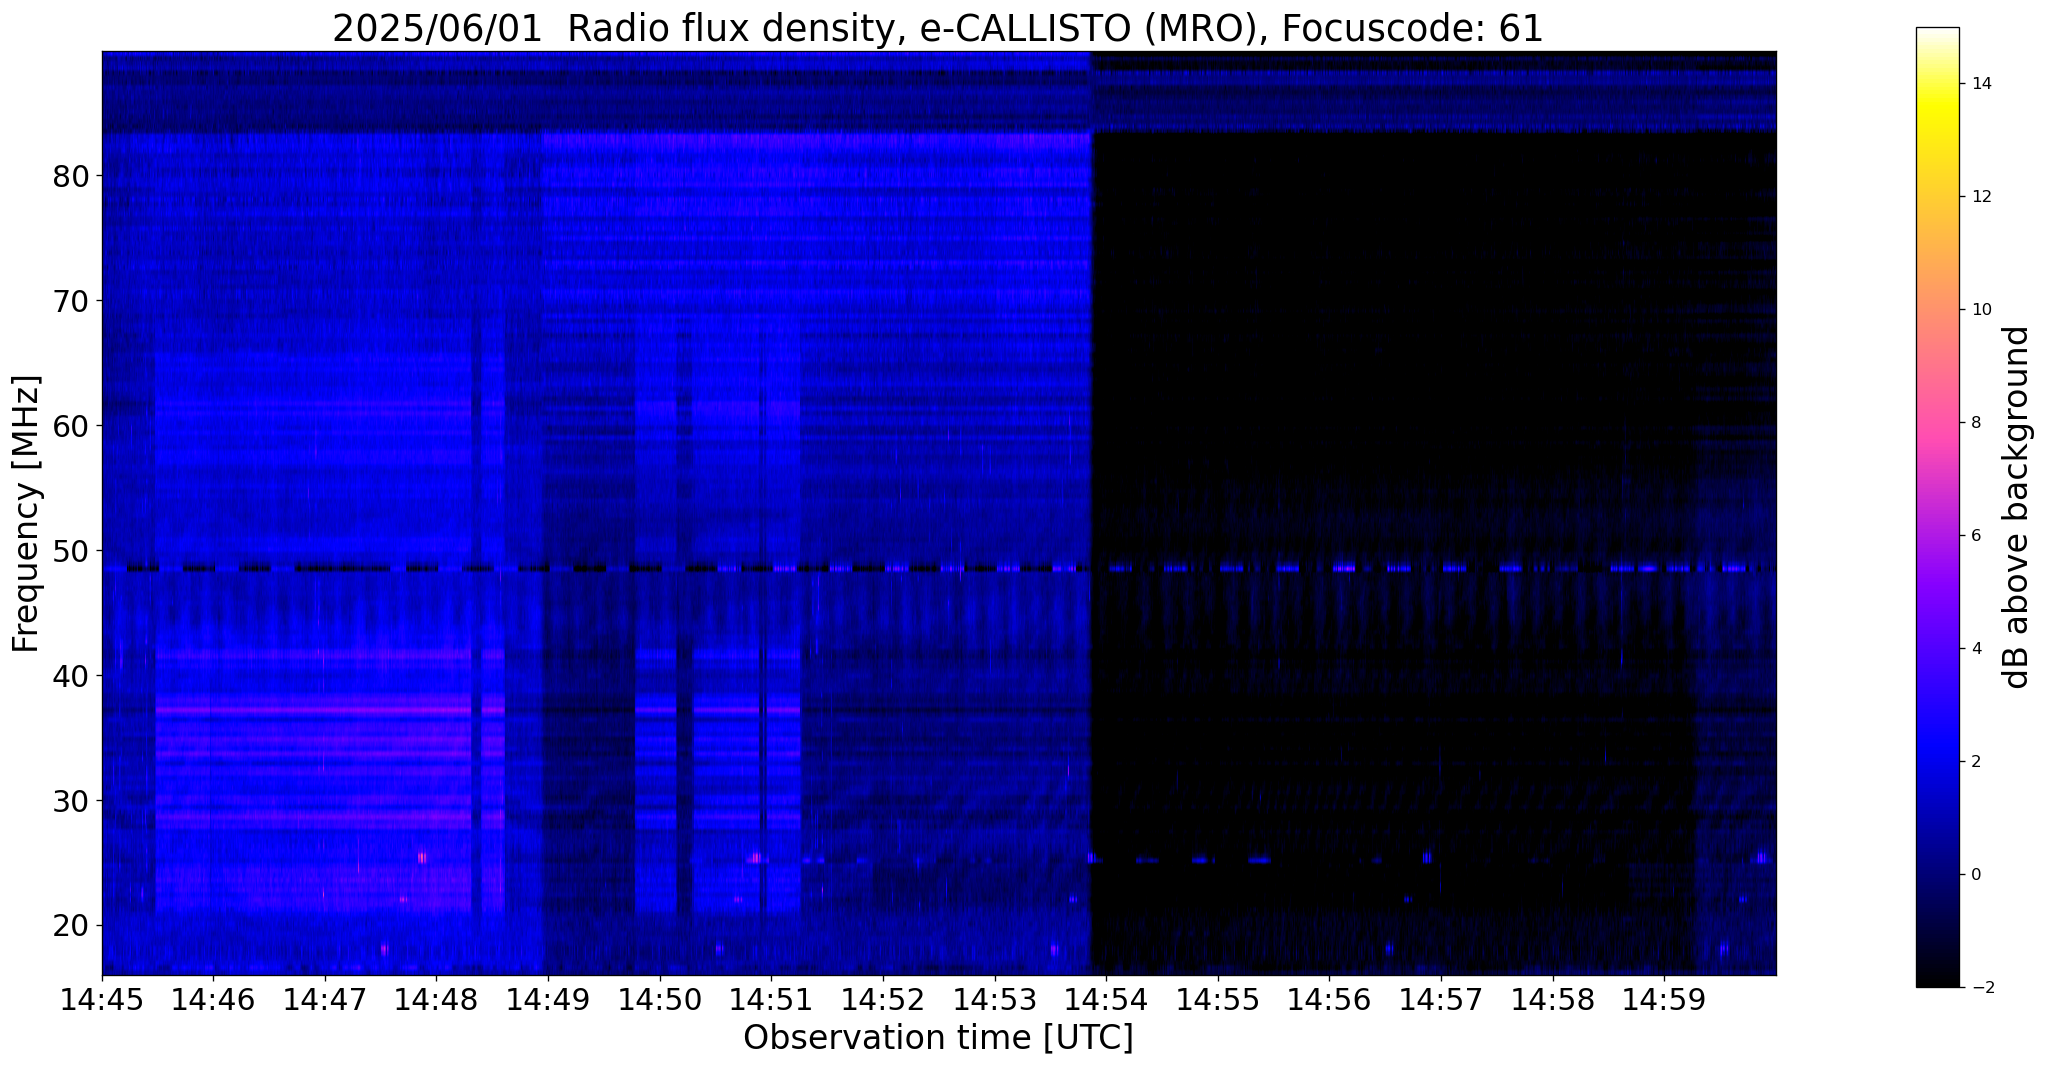The height and width of the screenshot is (1067, 2047).
Task: Click the 50 MHz frequency tick label
Action: (x=69, y=551)
